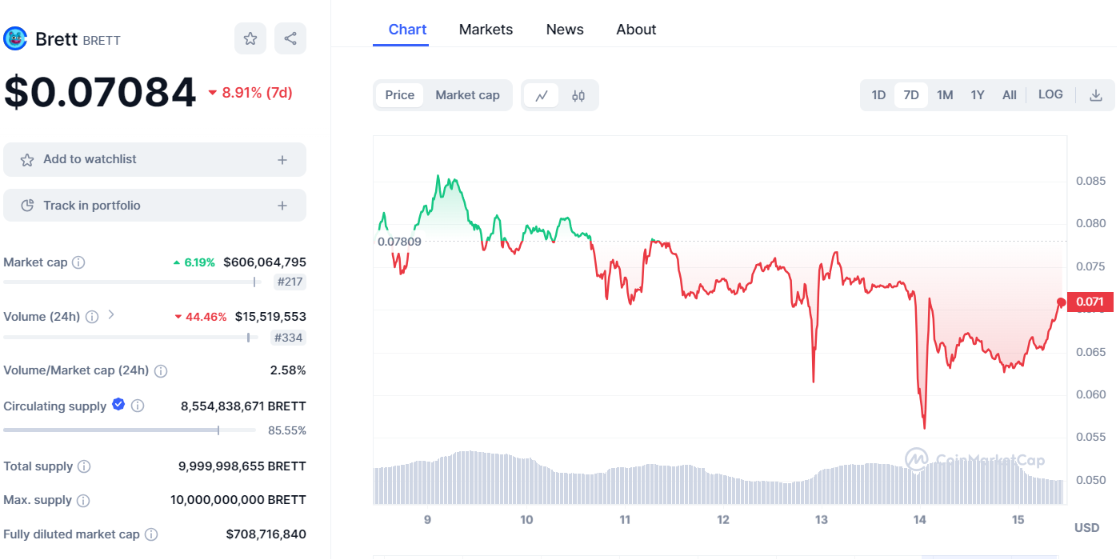Set chart range to All
This screenshot has width=1117, height=559.
pyautogui.click(x=1009, y=95)
